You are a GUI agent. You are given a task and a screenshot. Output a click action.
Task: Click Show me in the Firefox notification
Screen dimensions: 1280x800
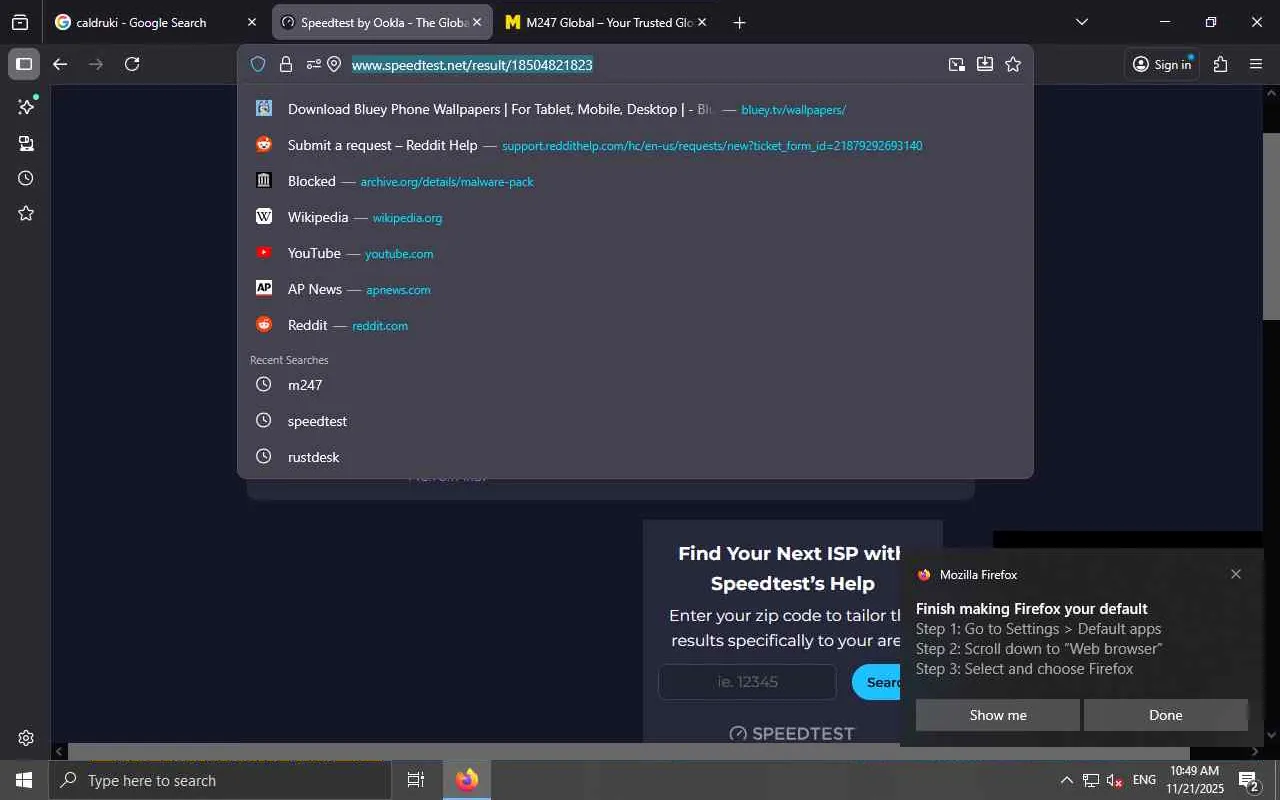[998, 715]
